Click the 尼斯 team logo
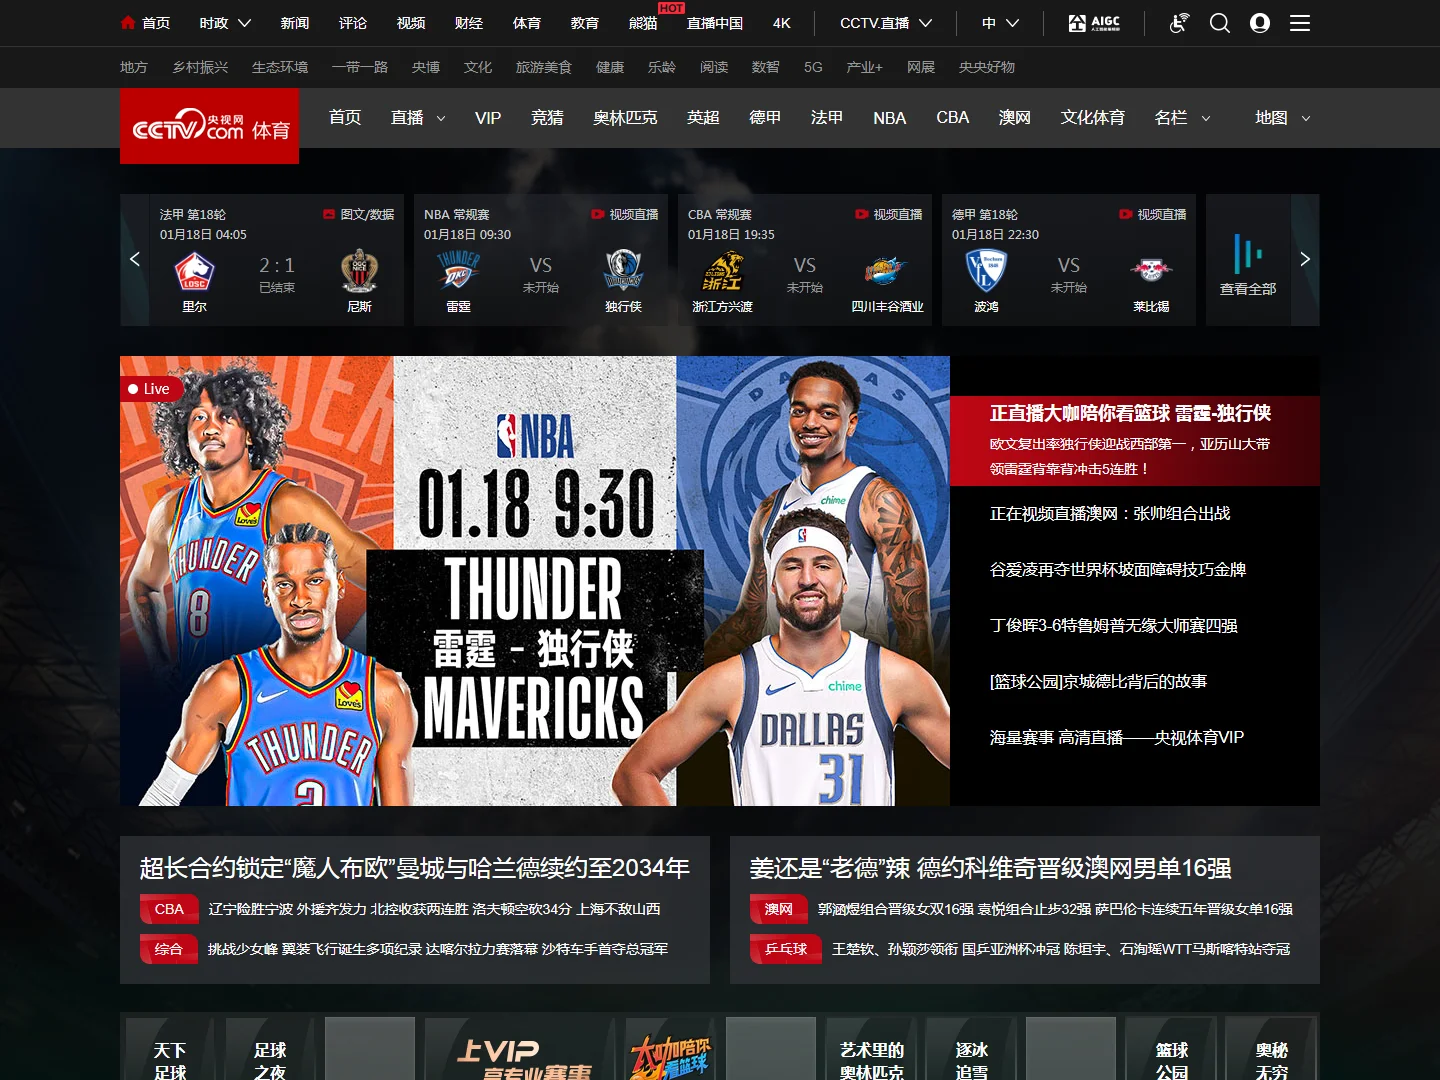The height and width of the screenshot is (1080, 1440). (x=359, y=272)
